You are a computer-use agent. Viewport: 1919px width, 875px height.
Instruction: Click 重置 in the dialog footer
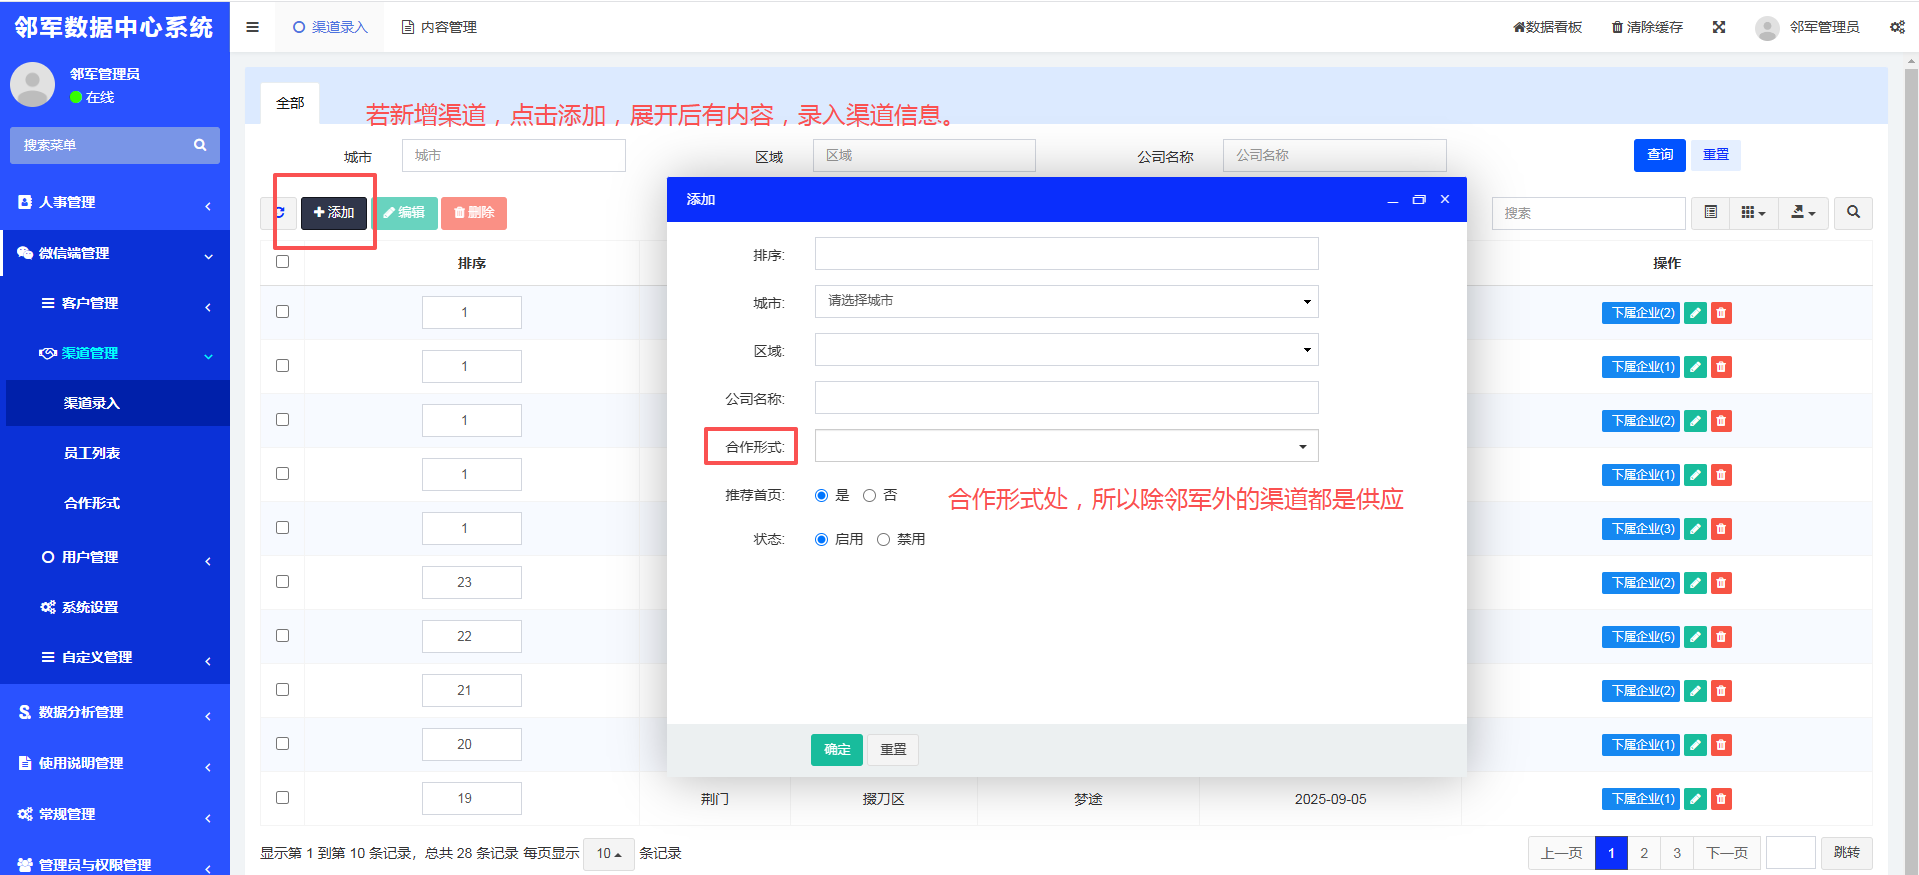pos(893,750)
